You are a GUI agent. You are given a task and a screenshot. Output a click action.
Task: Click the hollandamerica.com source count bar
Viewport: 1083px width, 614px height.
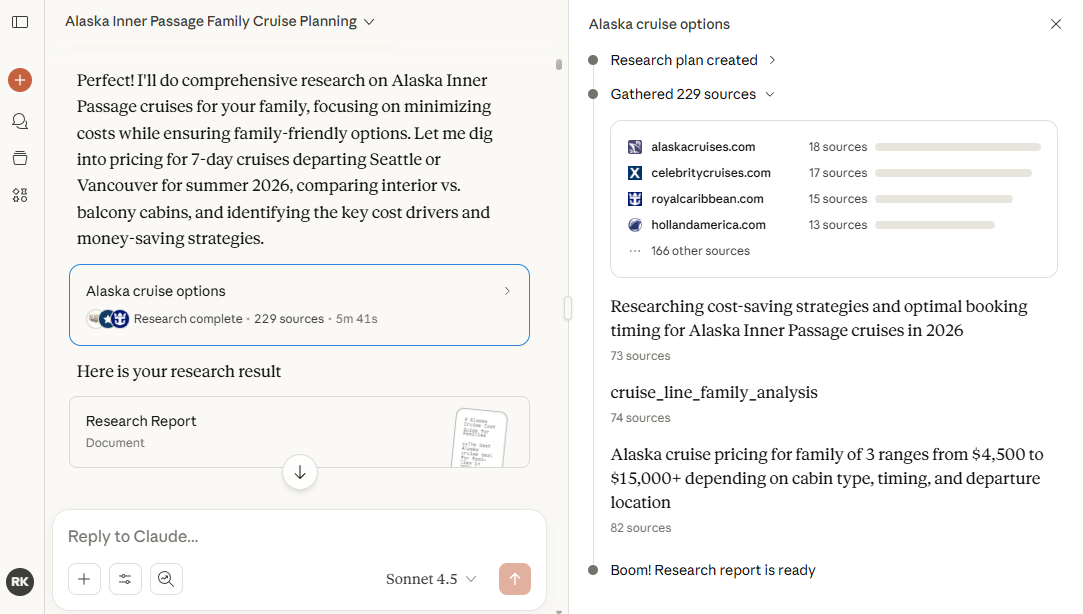click(935, 225)
